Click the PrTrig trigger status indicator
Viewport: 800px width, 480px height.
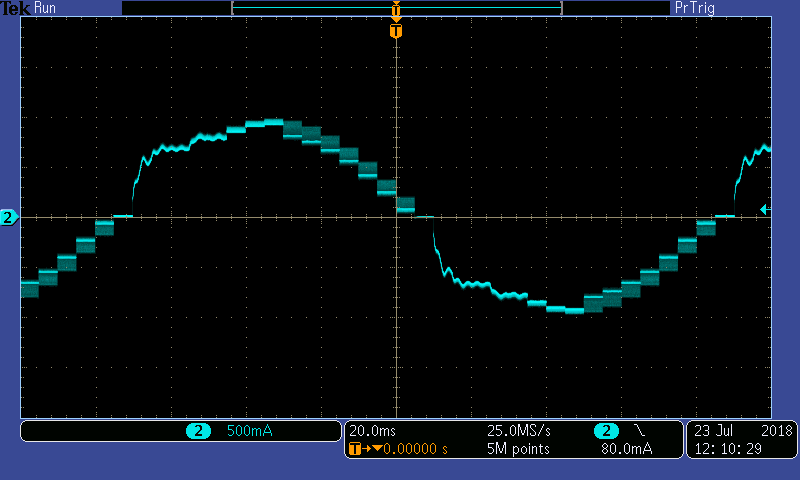696,8
